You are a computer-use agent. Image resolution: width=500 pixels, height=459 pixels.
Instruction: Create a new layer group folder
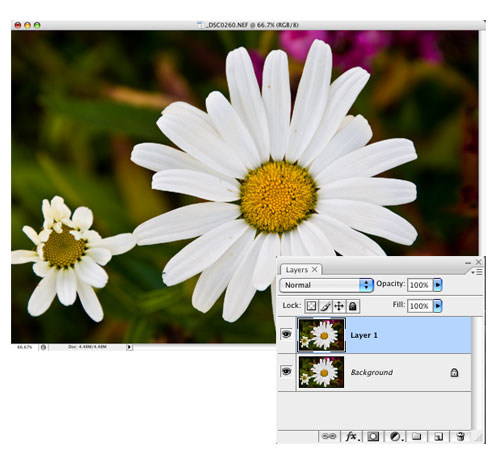(416, 436)
